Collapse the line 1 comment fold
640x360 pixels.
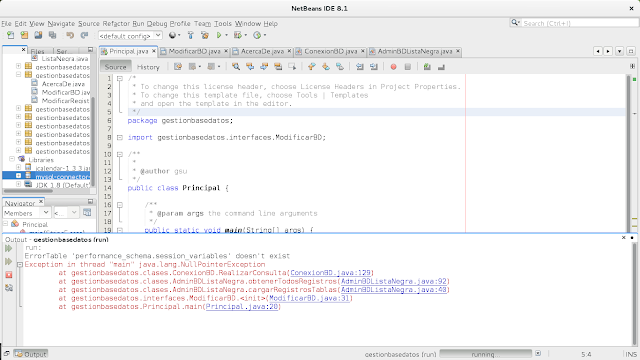(x=120, y=78)
